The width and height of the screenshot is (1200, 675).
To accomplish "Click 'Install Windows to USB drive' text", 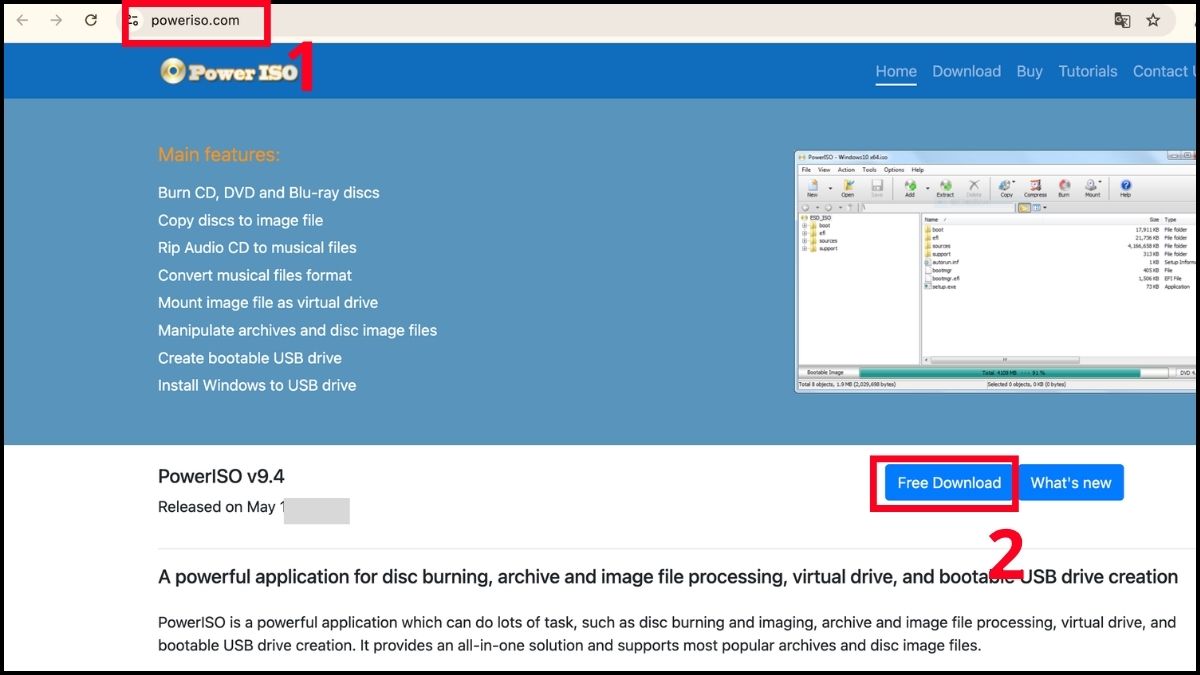I will (257, 385).
